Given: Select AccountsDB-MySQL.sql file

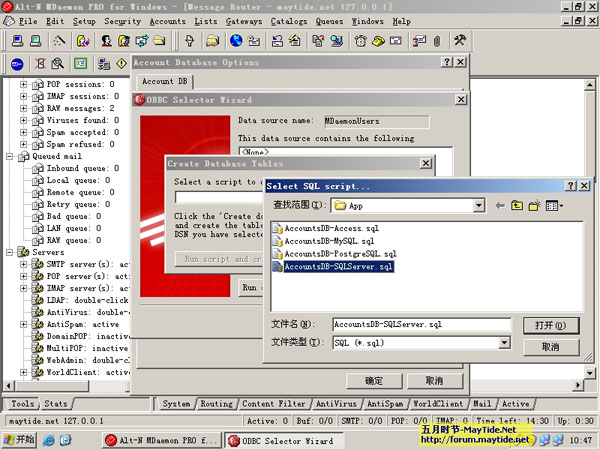Looking at the screenshot, I should point(328,241).
